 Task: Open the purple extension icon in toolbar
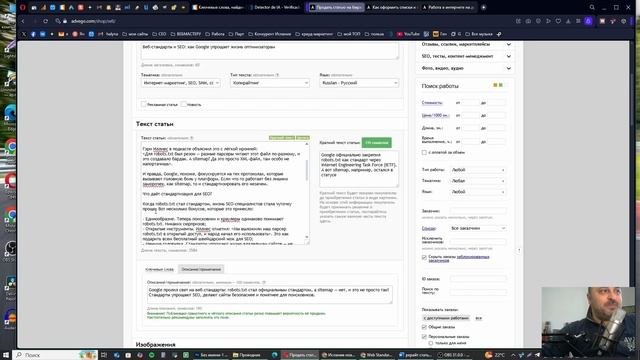pyautogui.click(x=588, y=21)
